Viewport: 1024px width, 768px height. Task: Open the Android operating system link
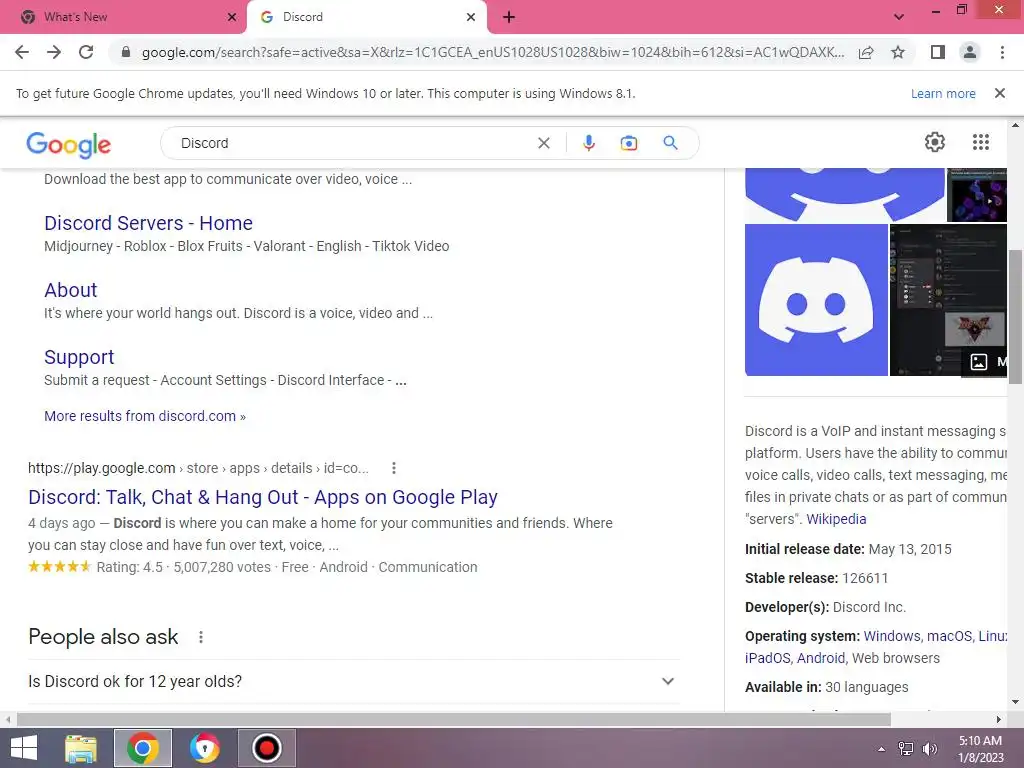click(x=820, y=658)
